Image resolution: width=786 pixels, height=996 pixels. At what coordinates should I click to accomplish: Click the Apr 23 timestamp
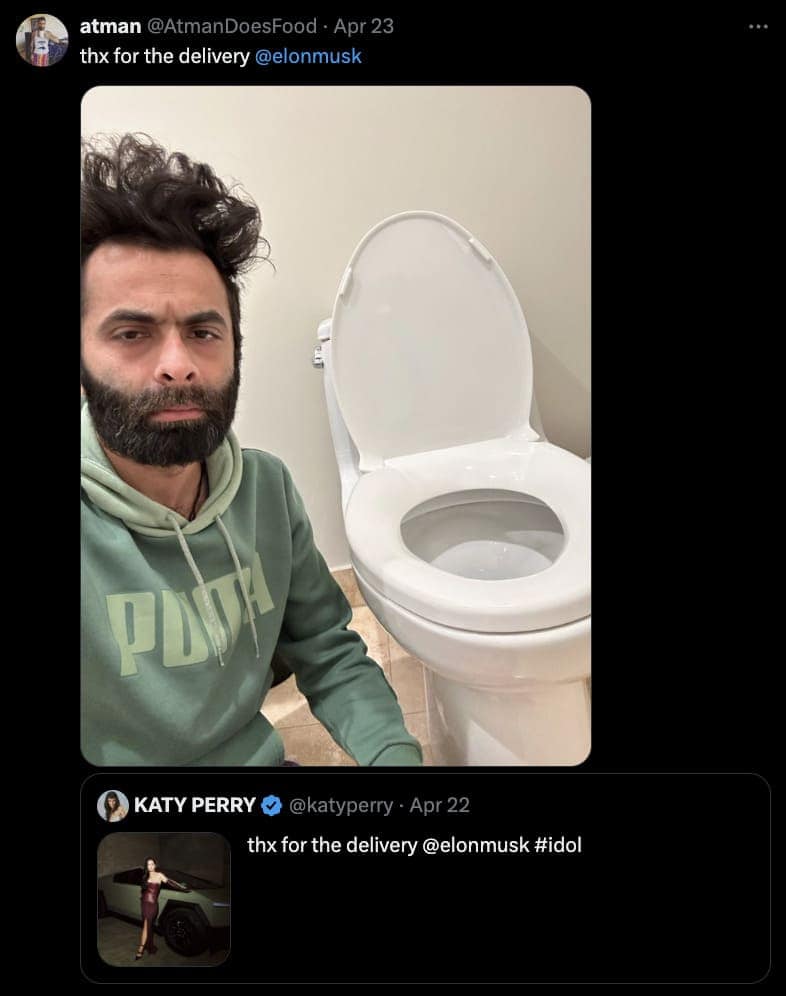(364, 26)
